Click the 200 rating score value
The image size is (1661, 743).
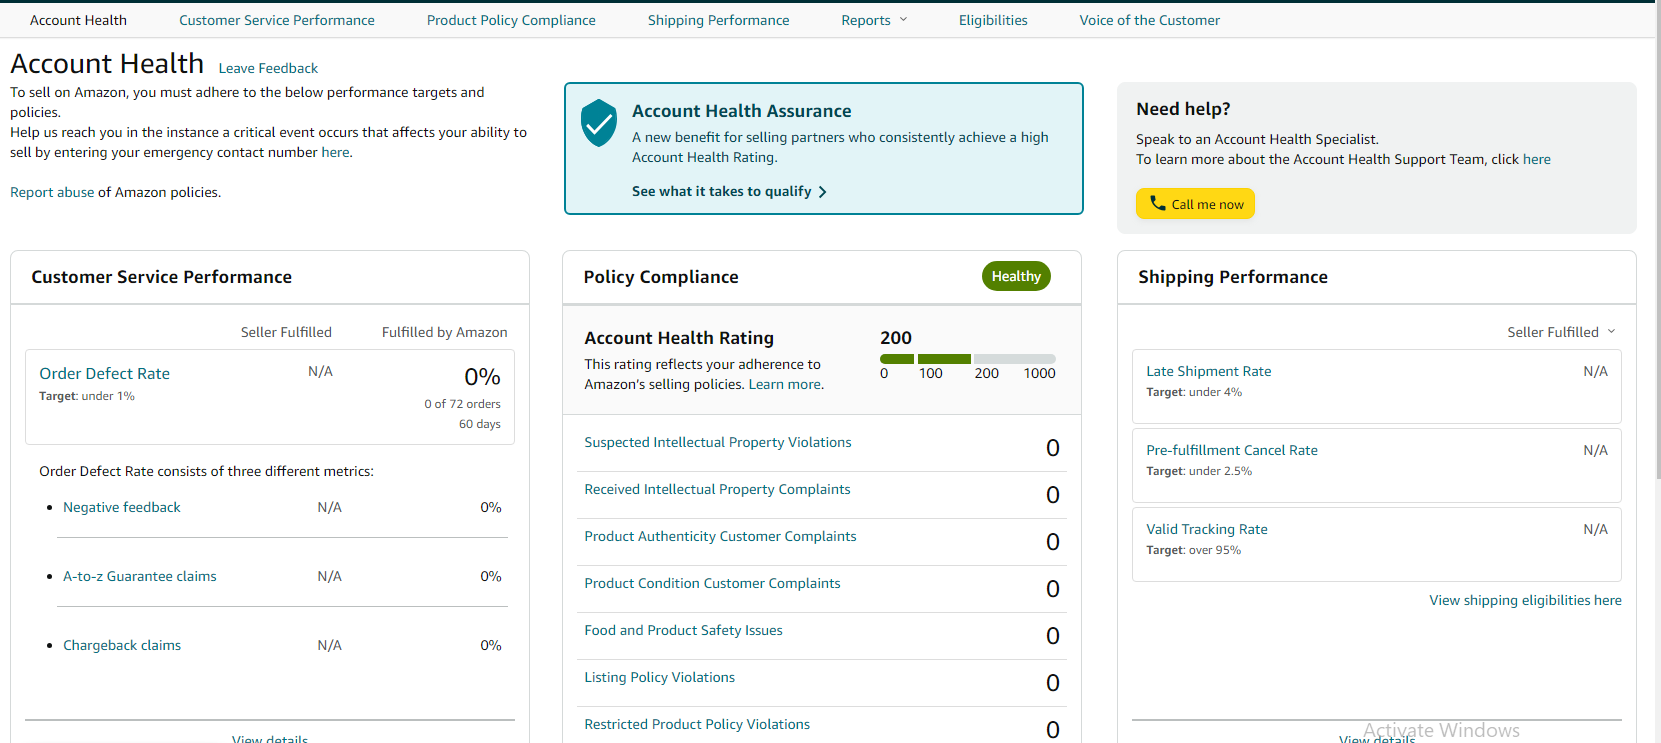tap(896, 338)
